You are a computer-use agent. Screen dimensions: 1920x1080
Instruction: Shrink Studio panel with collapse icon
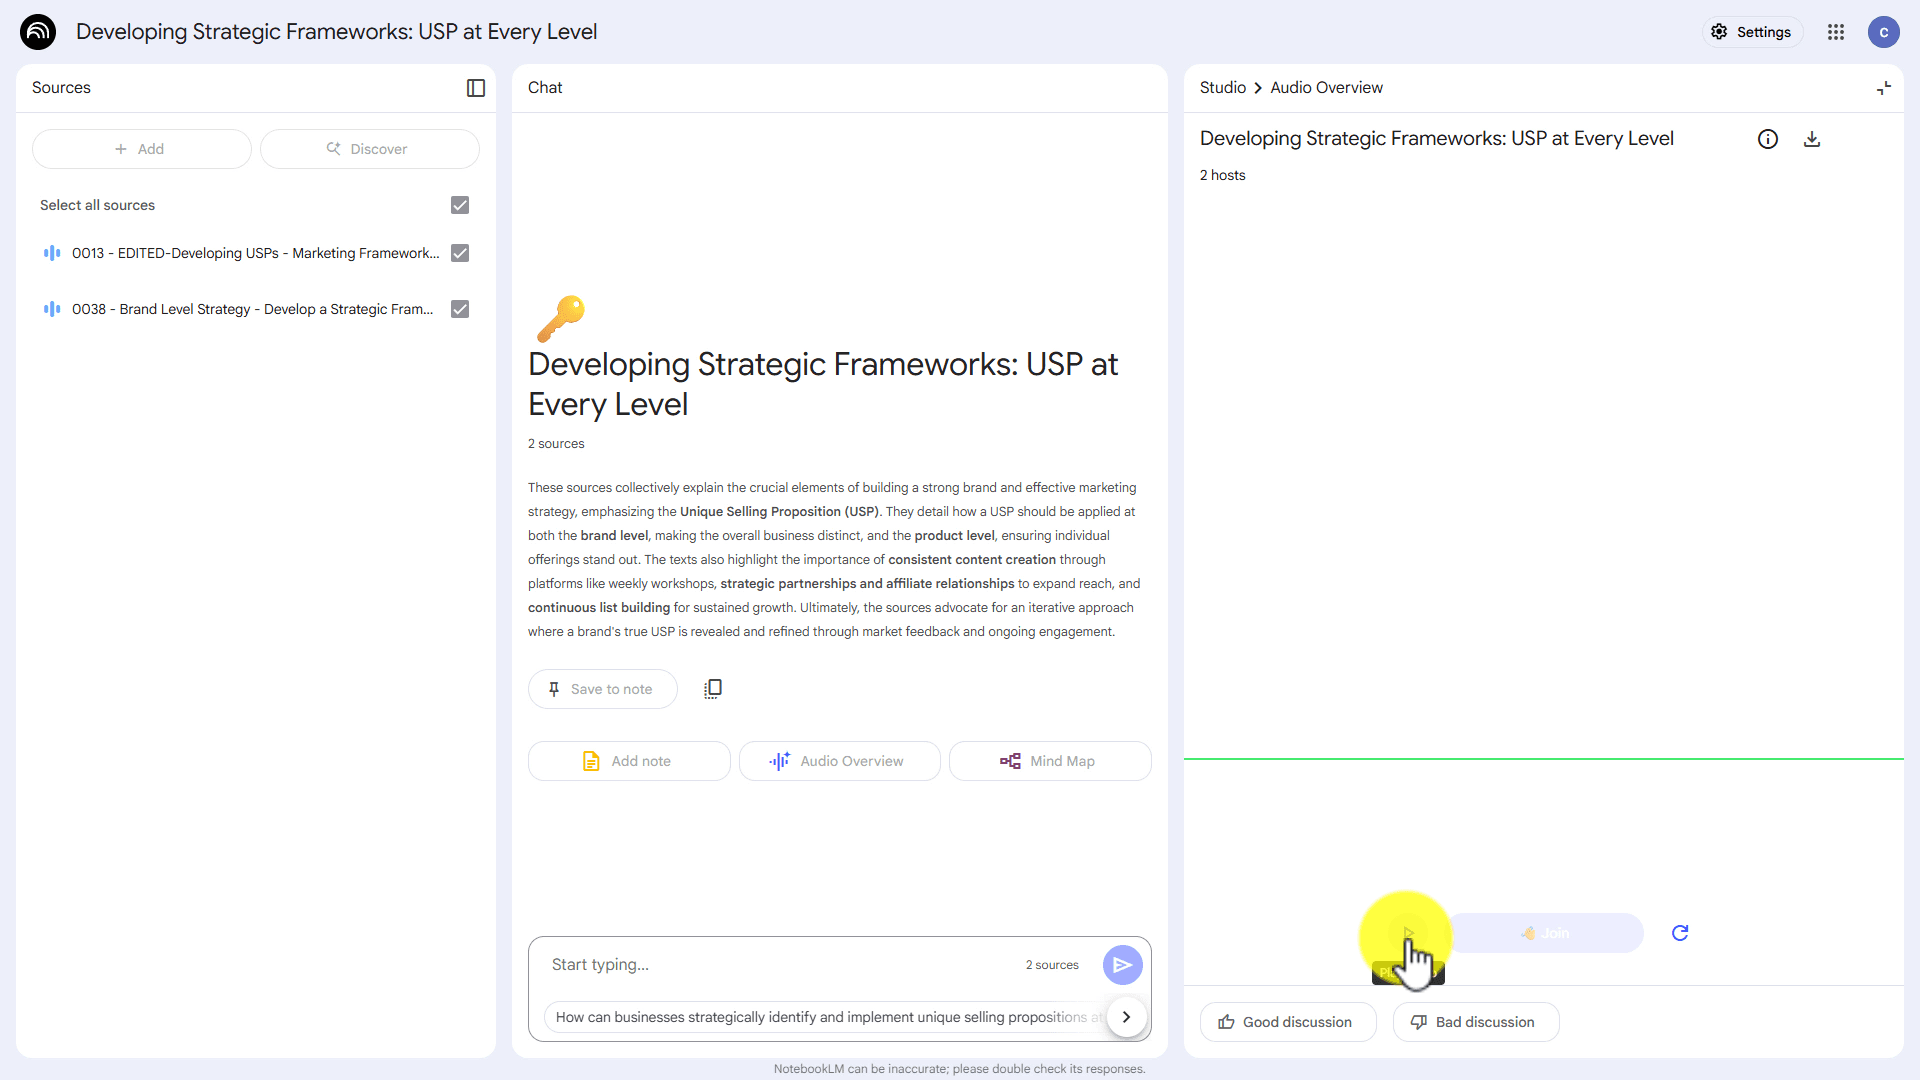click(1883, 88)
